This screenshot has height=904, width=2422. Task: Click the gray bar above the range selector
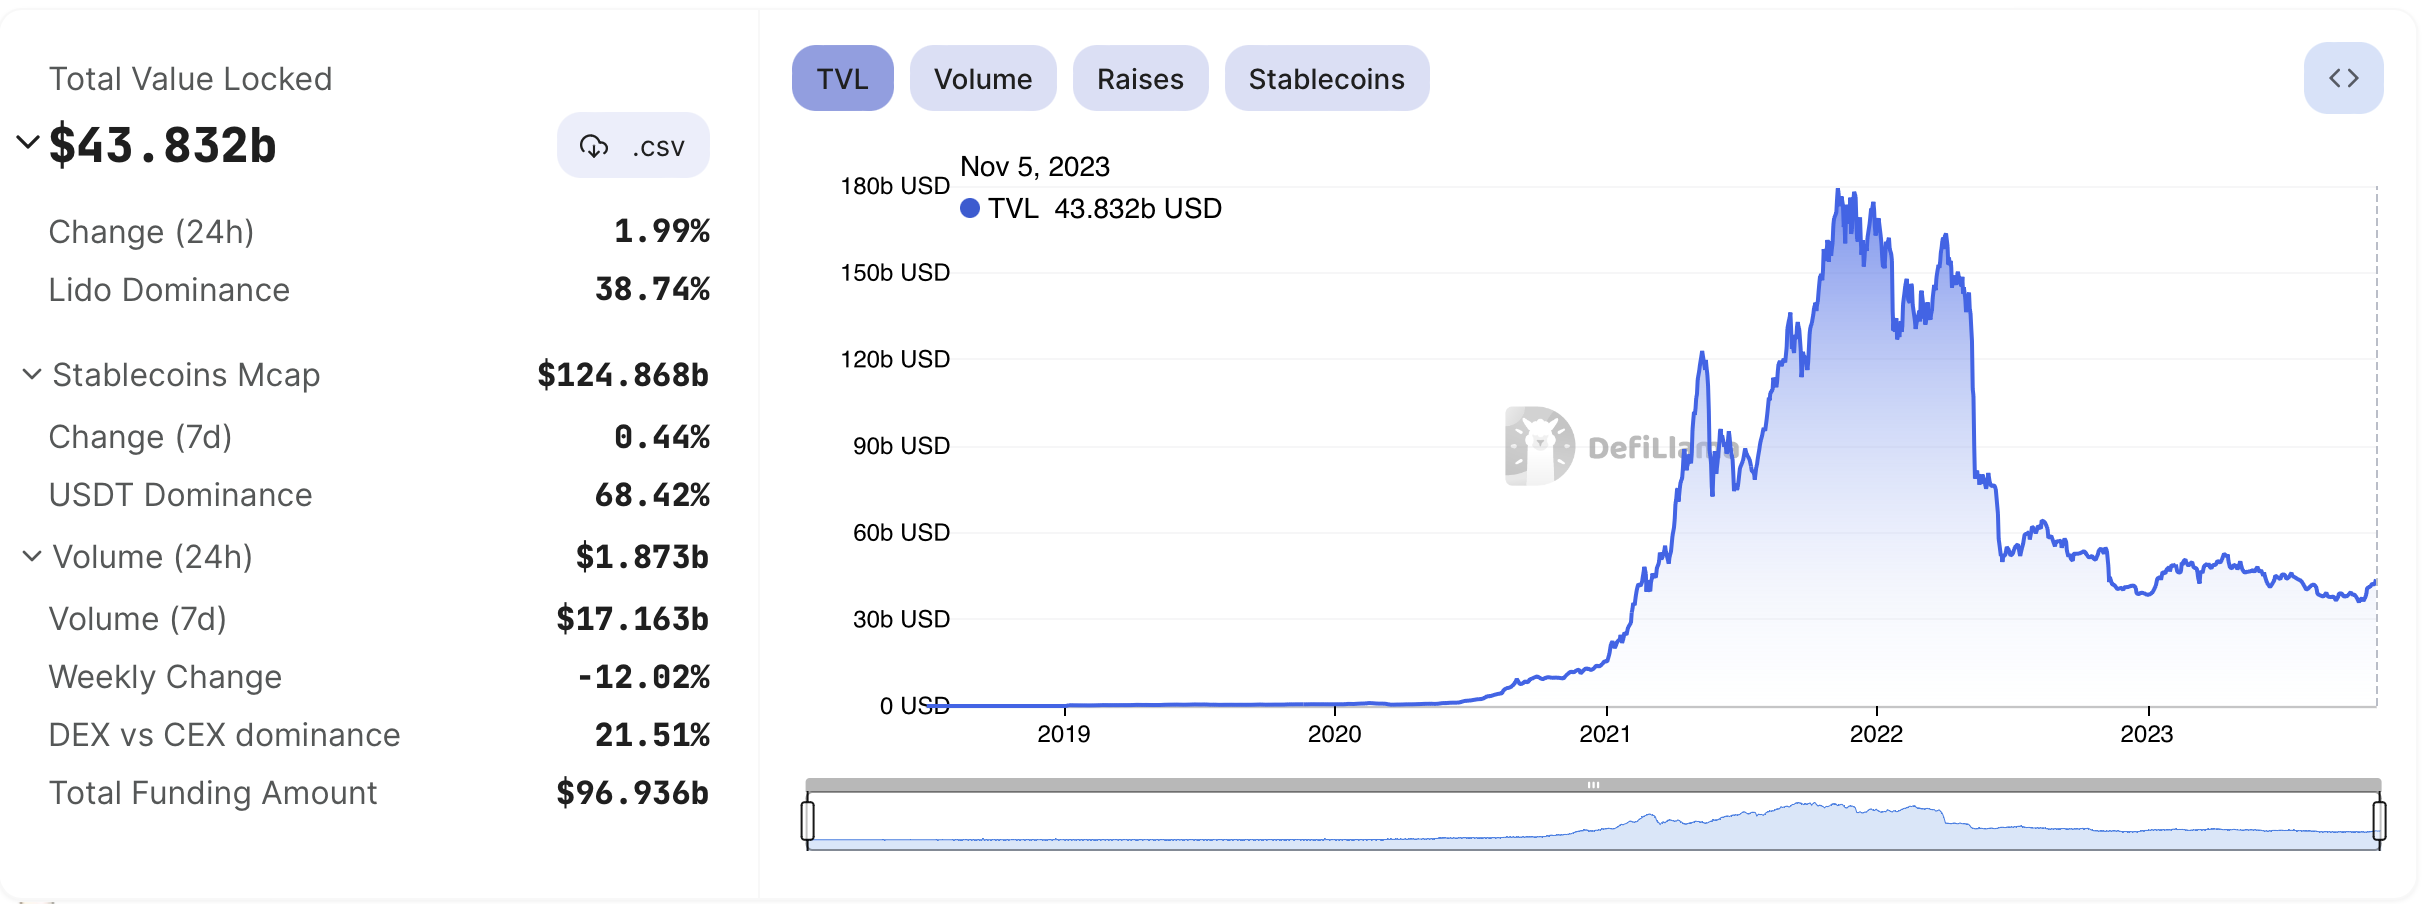1592,785
